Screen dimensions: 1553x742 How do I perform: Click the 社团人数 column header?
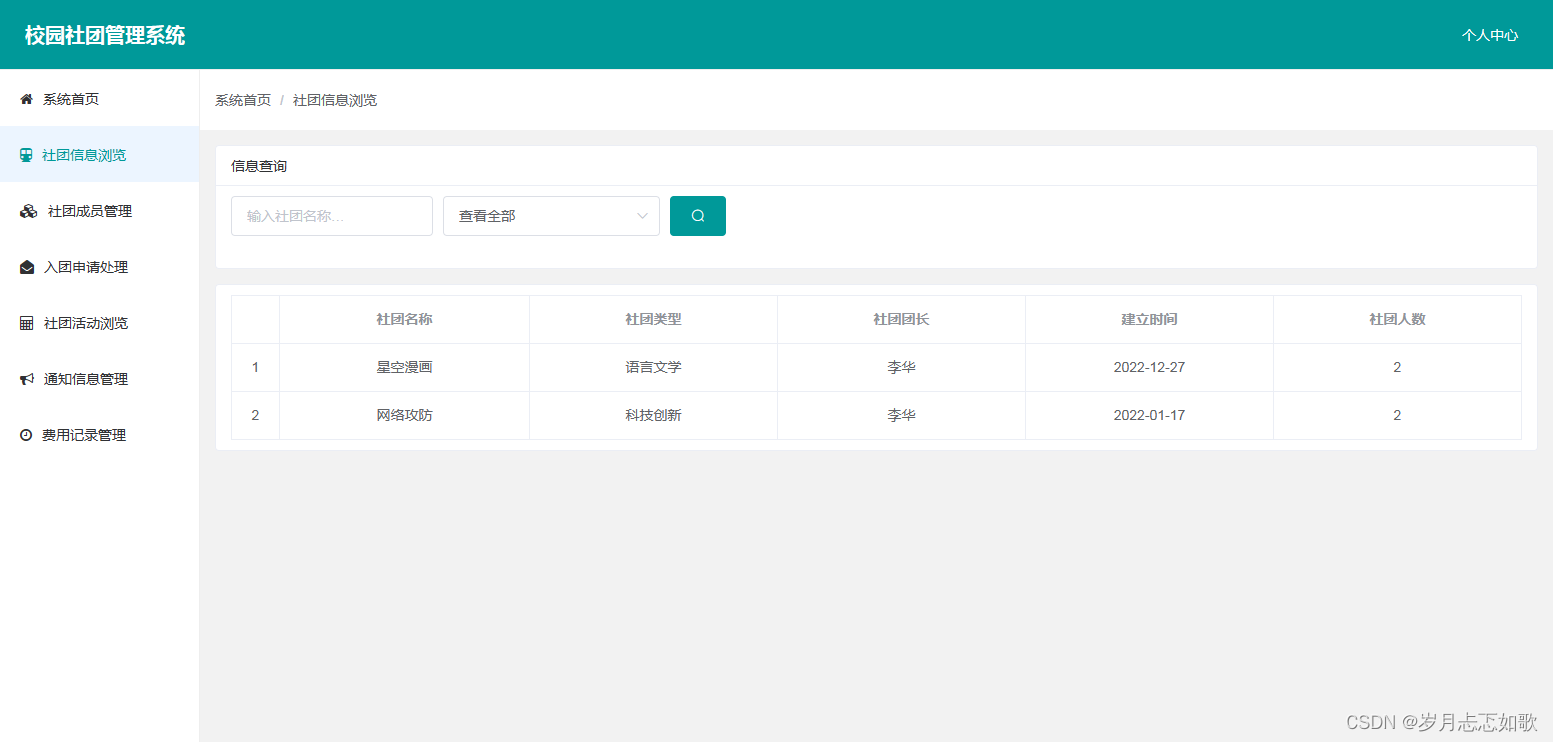coord(1397,319)
